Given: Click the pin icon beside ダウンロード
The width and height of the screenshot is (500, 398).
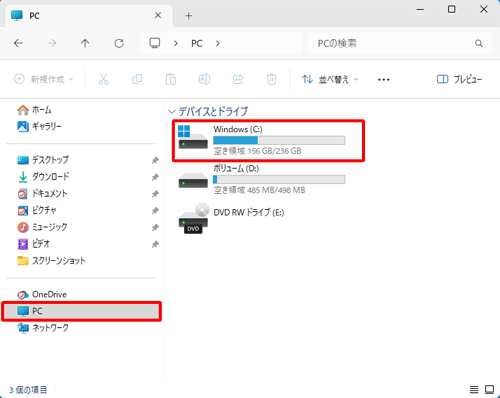Looking at the screenshot, I should click(155, 177).
